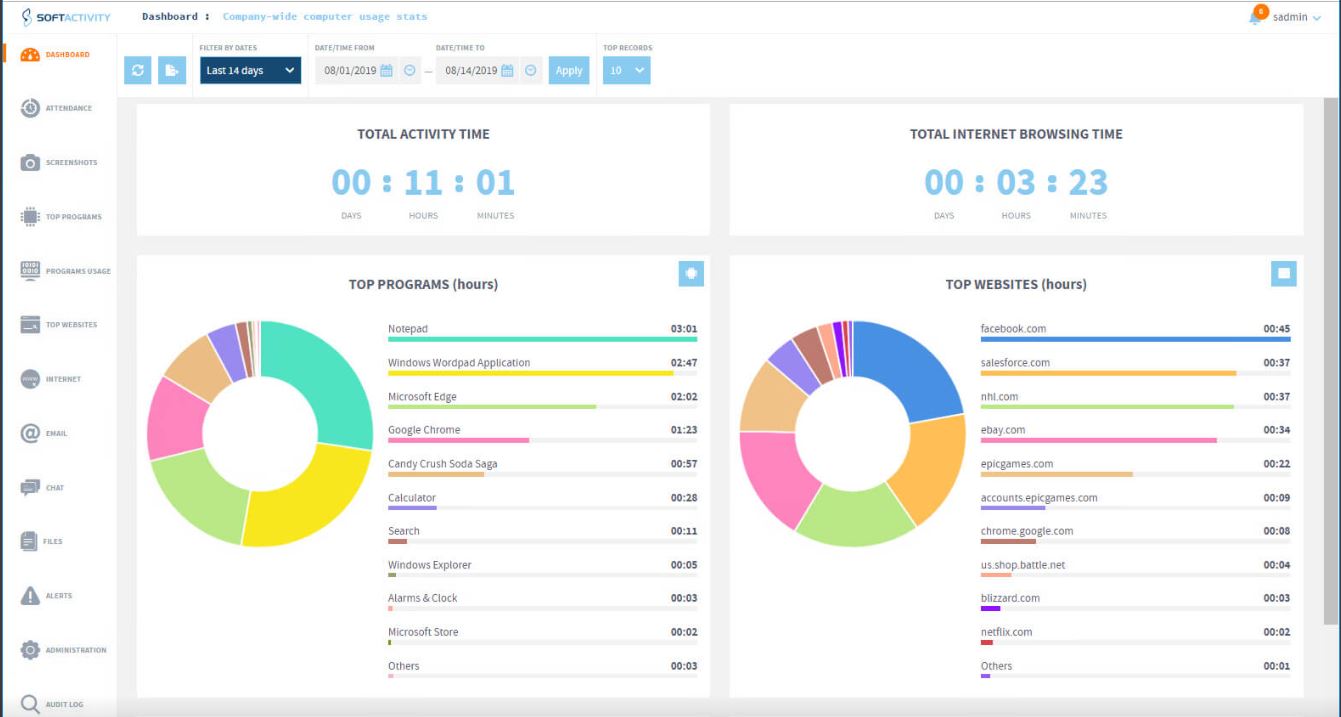The image size is (1341, 717).
Task: Click the Attendance clock icon in sidebar
Action: pyautogui.click(x=30, y=108)
